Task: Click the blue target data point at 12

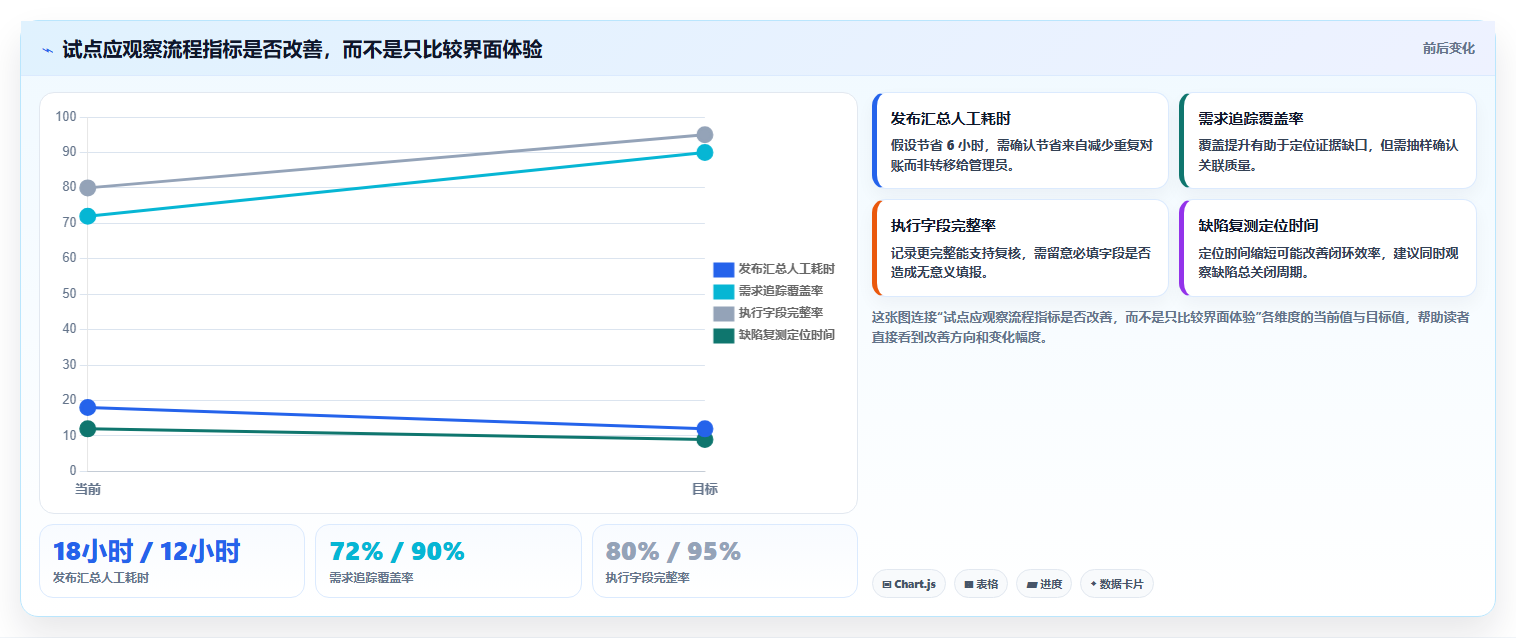Action: pos(705,429)
